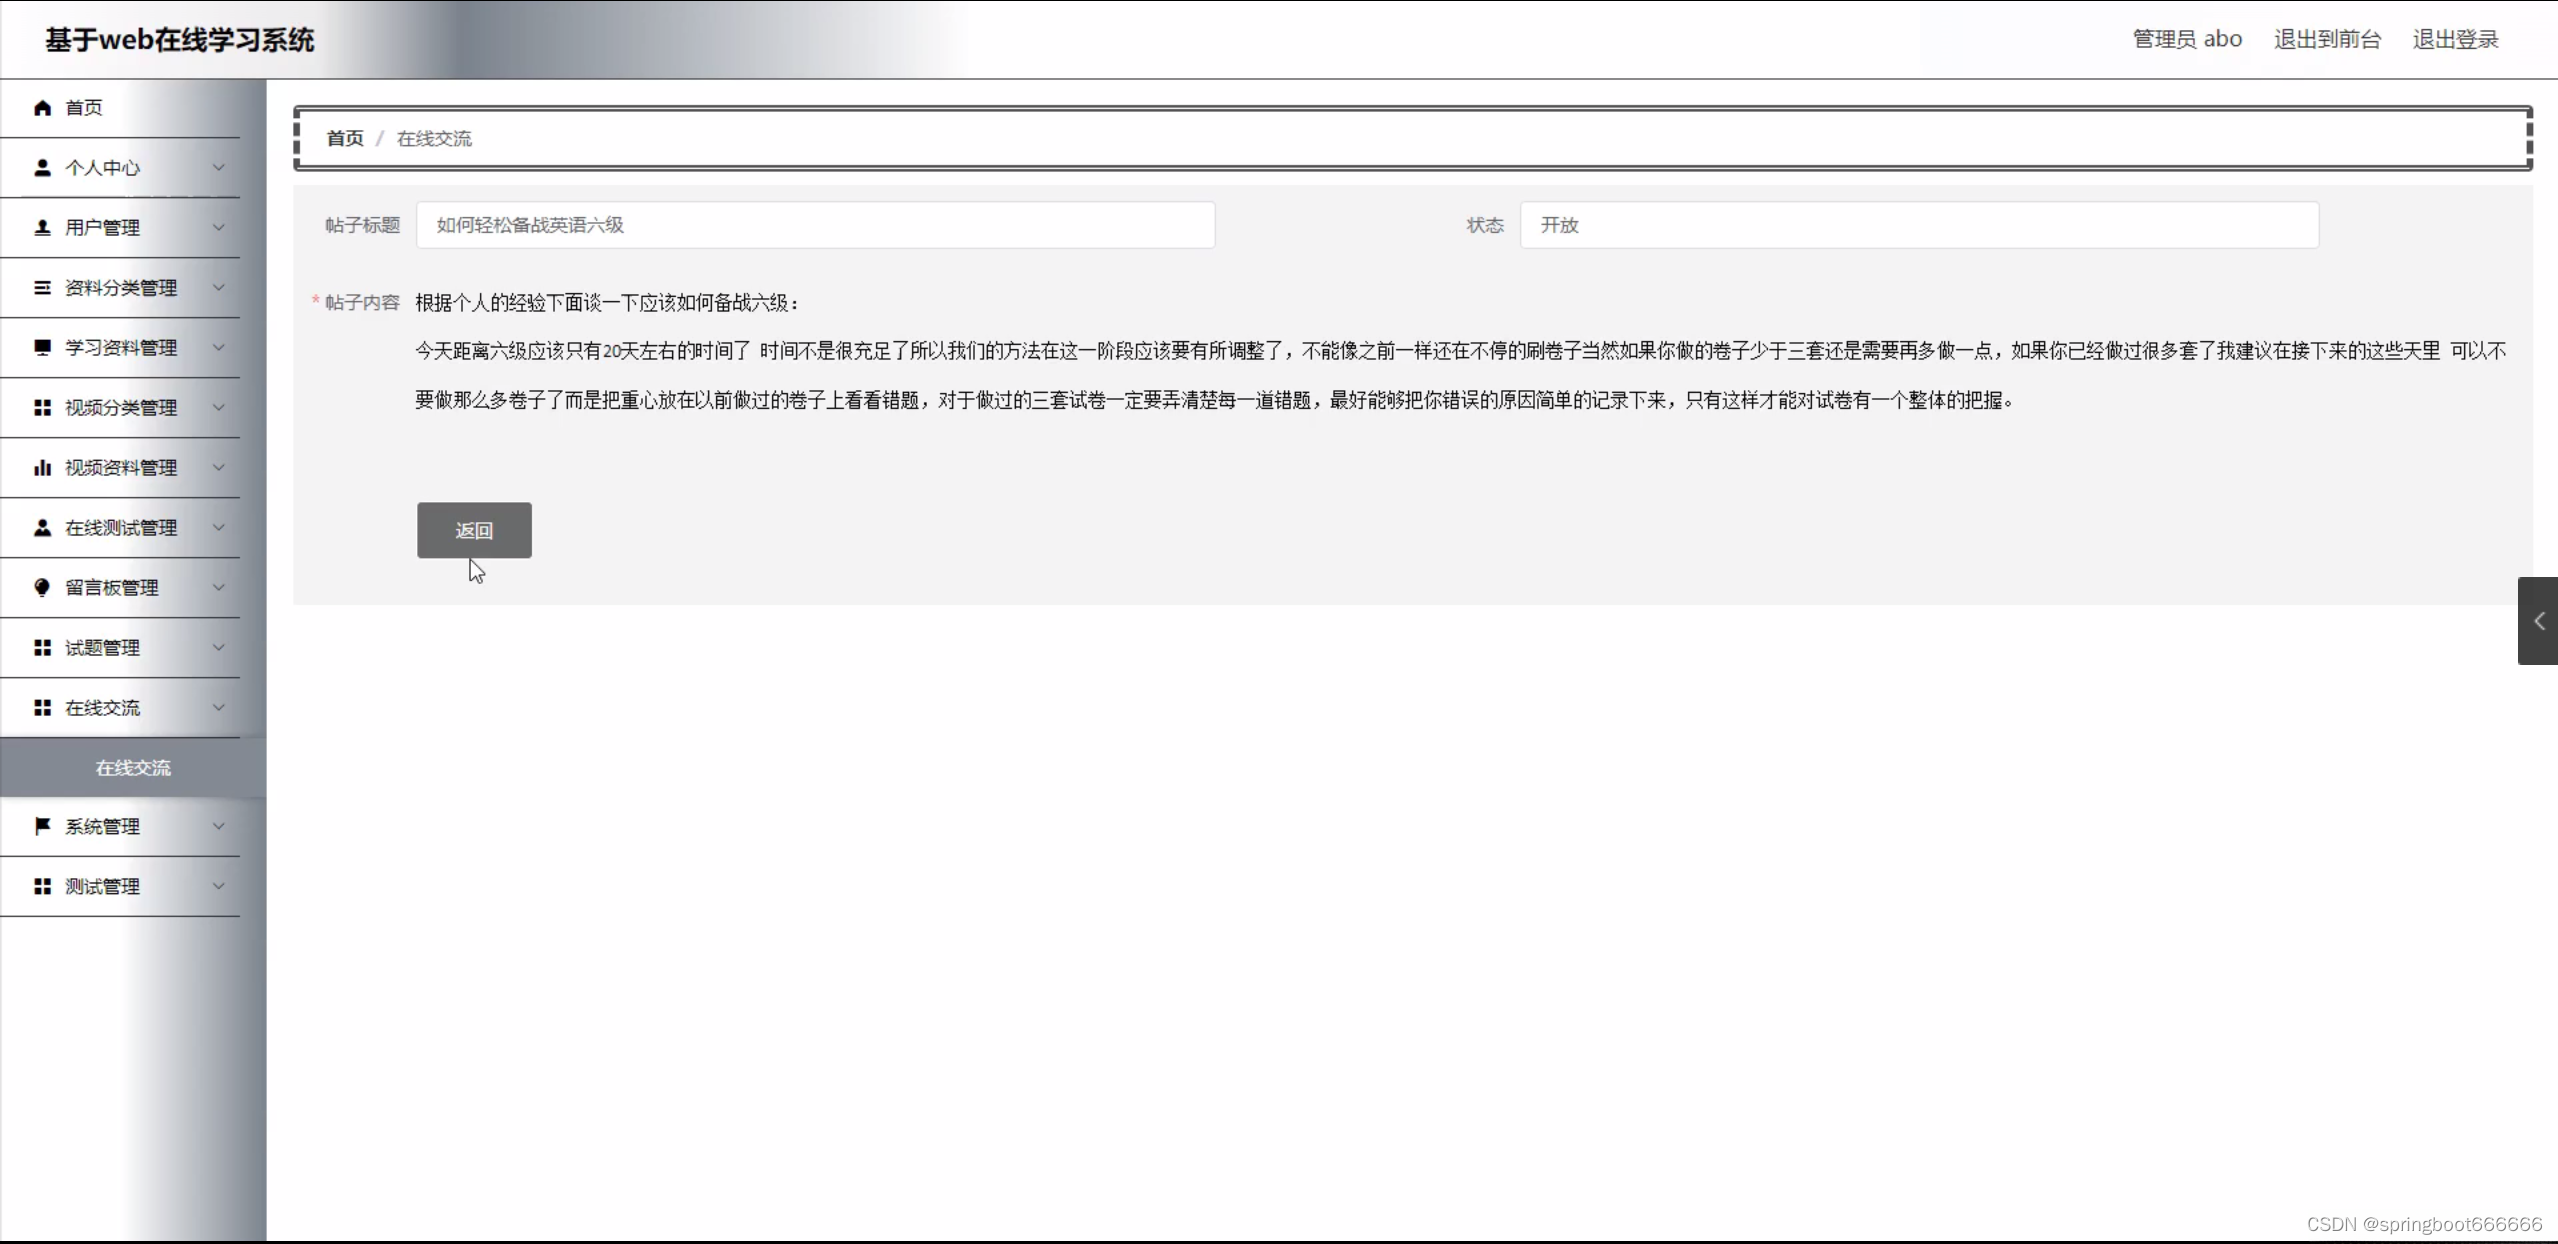Expand the 测试管理 chevron
The image size is (2558, 1244).
coord(219,886)
